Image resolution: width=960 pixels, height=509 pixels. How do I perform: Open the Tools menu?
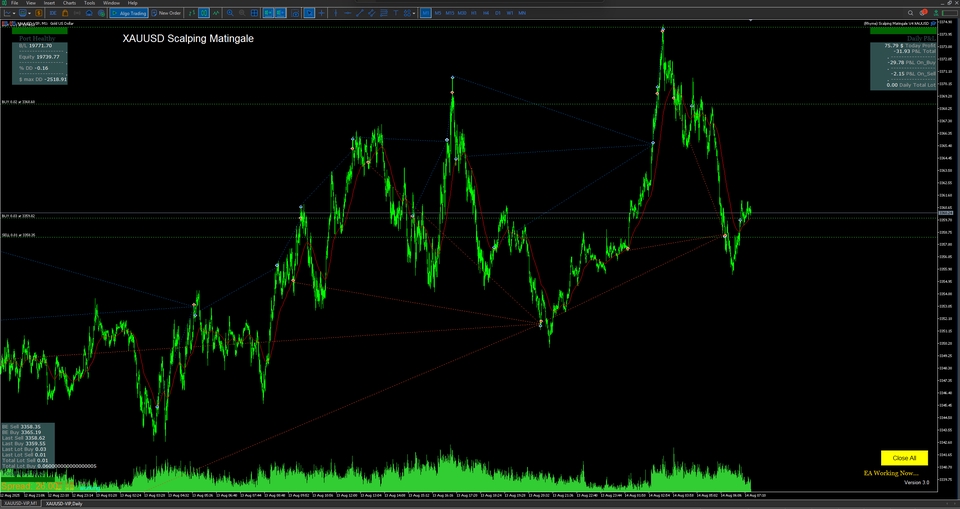[x=89, y=4]
